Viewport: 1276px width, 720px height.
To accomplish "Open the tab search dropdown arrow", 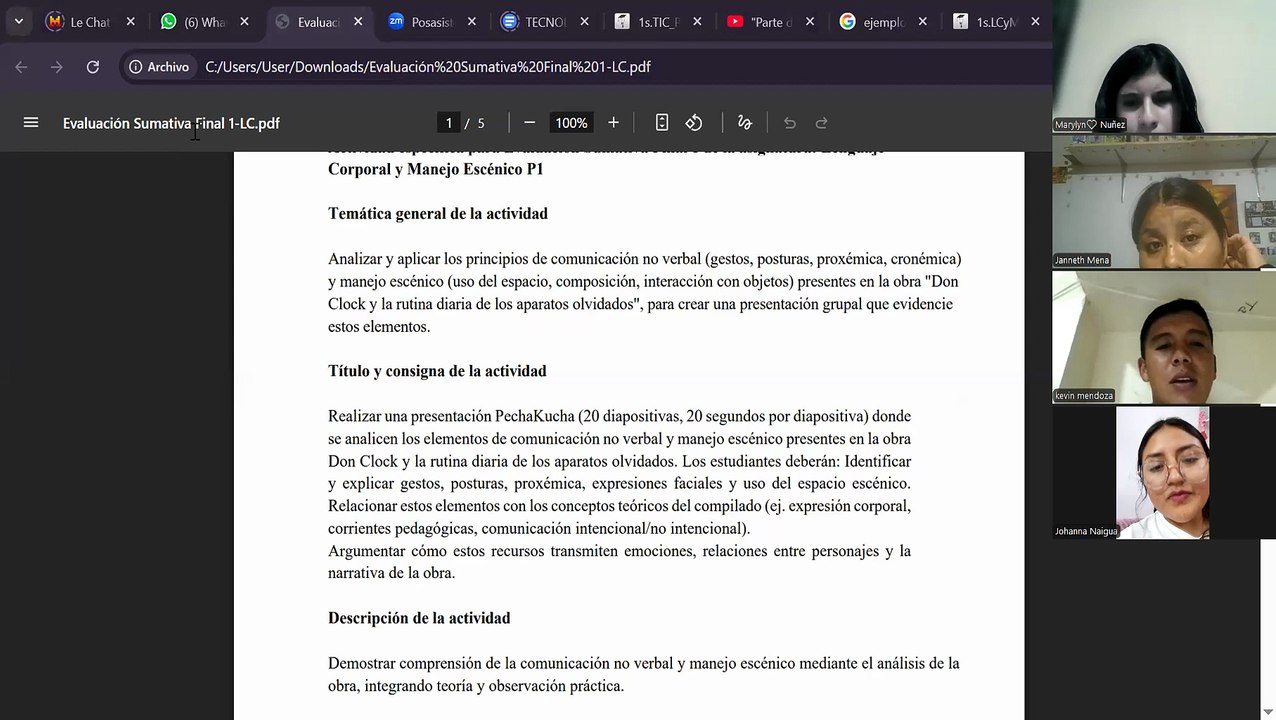I will pyautogui.click(x=18, y=21).
